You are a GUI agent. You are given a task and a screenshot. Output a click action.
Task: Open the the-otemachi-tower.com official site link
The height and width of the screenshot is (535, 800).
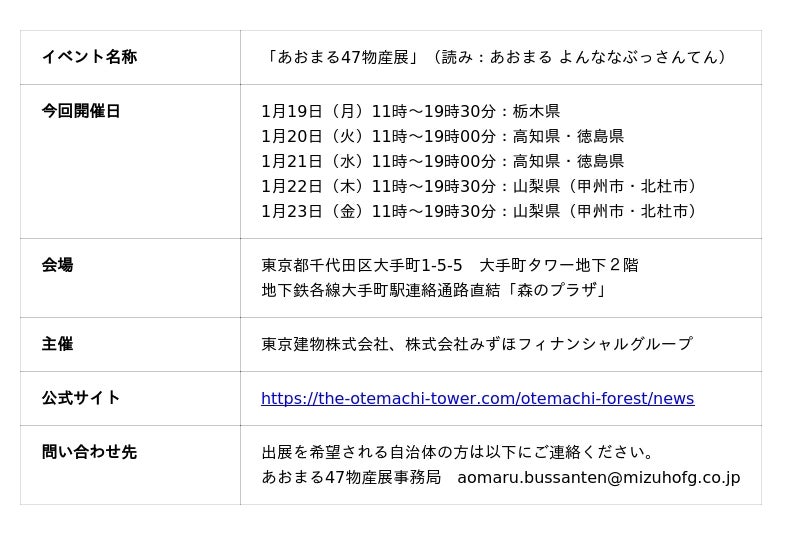477,398
